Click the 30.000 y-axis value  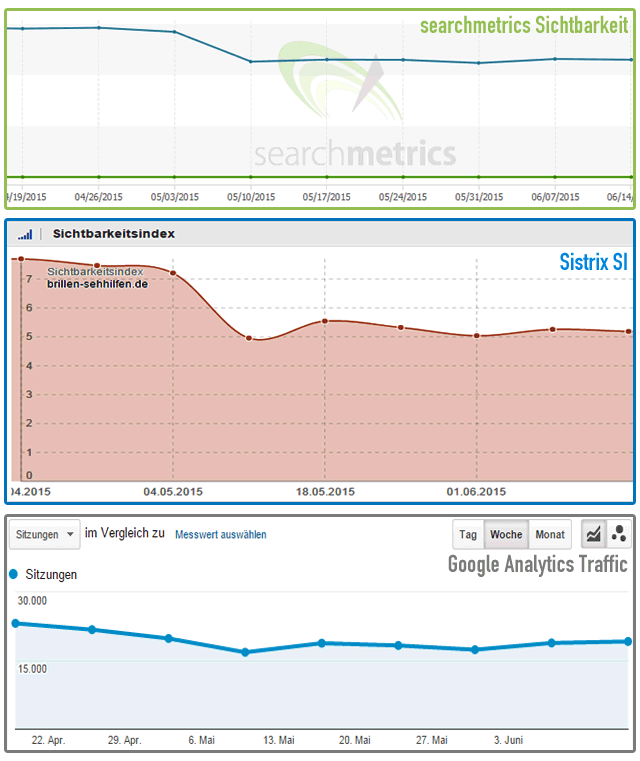click(x=32, y=601)
